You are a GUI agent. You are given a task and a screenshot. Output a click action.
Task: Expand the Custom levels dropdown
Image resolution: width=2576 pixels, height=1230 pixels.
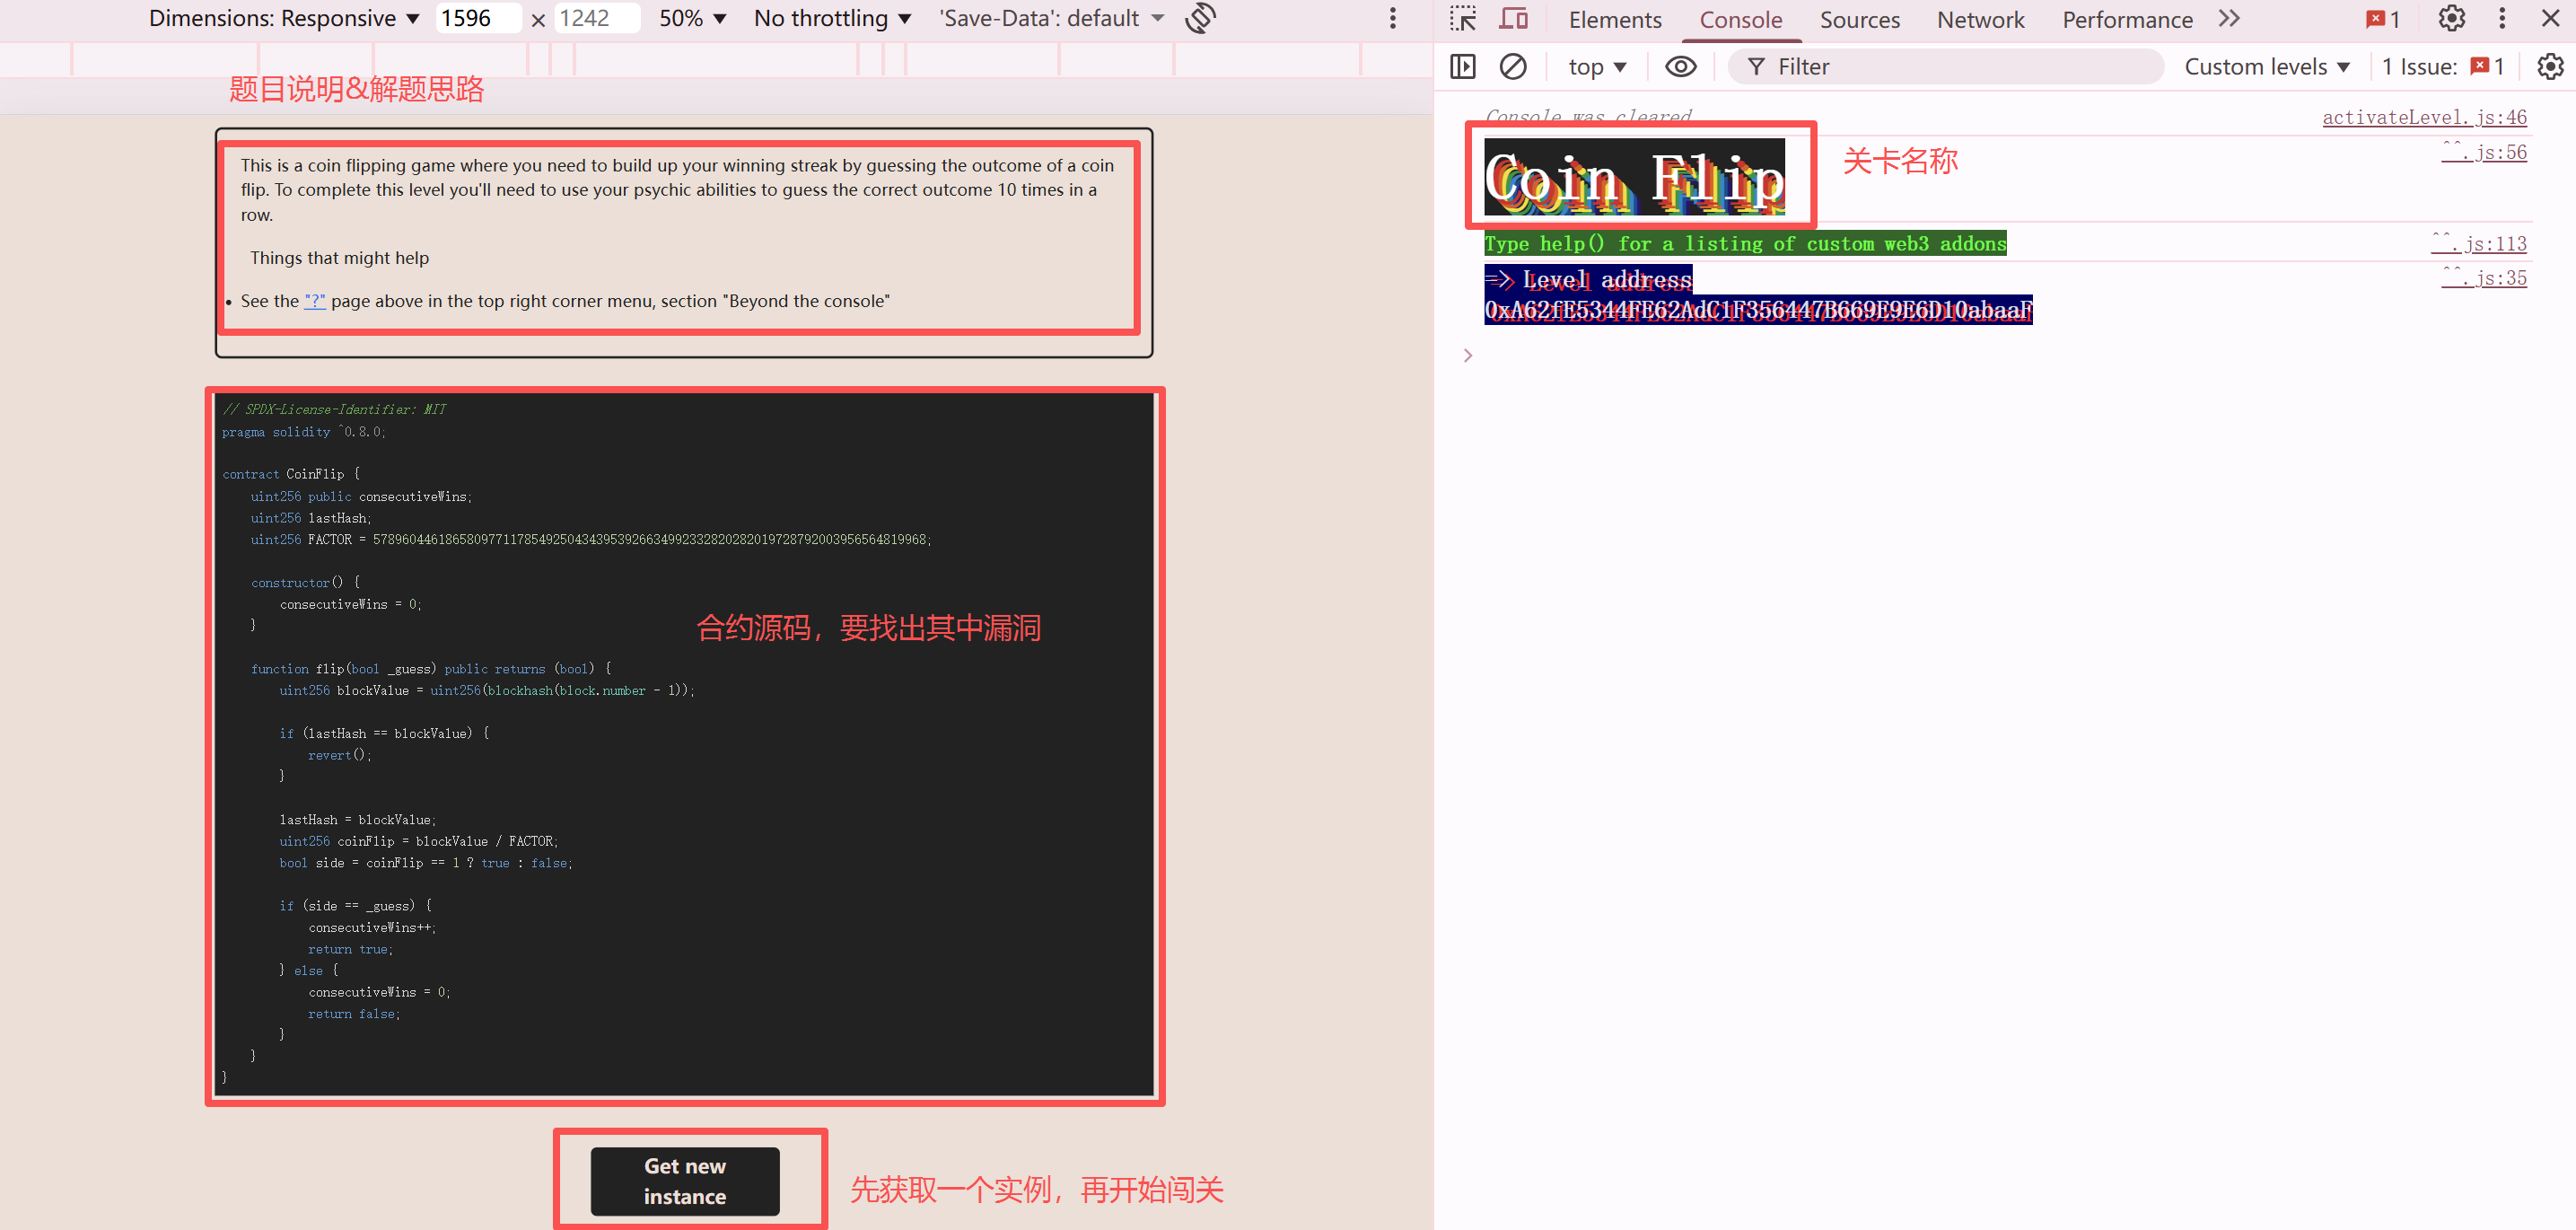coord(2266,67)
